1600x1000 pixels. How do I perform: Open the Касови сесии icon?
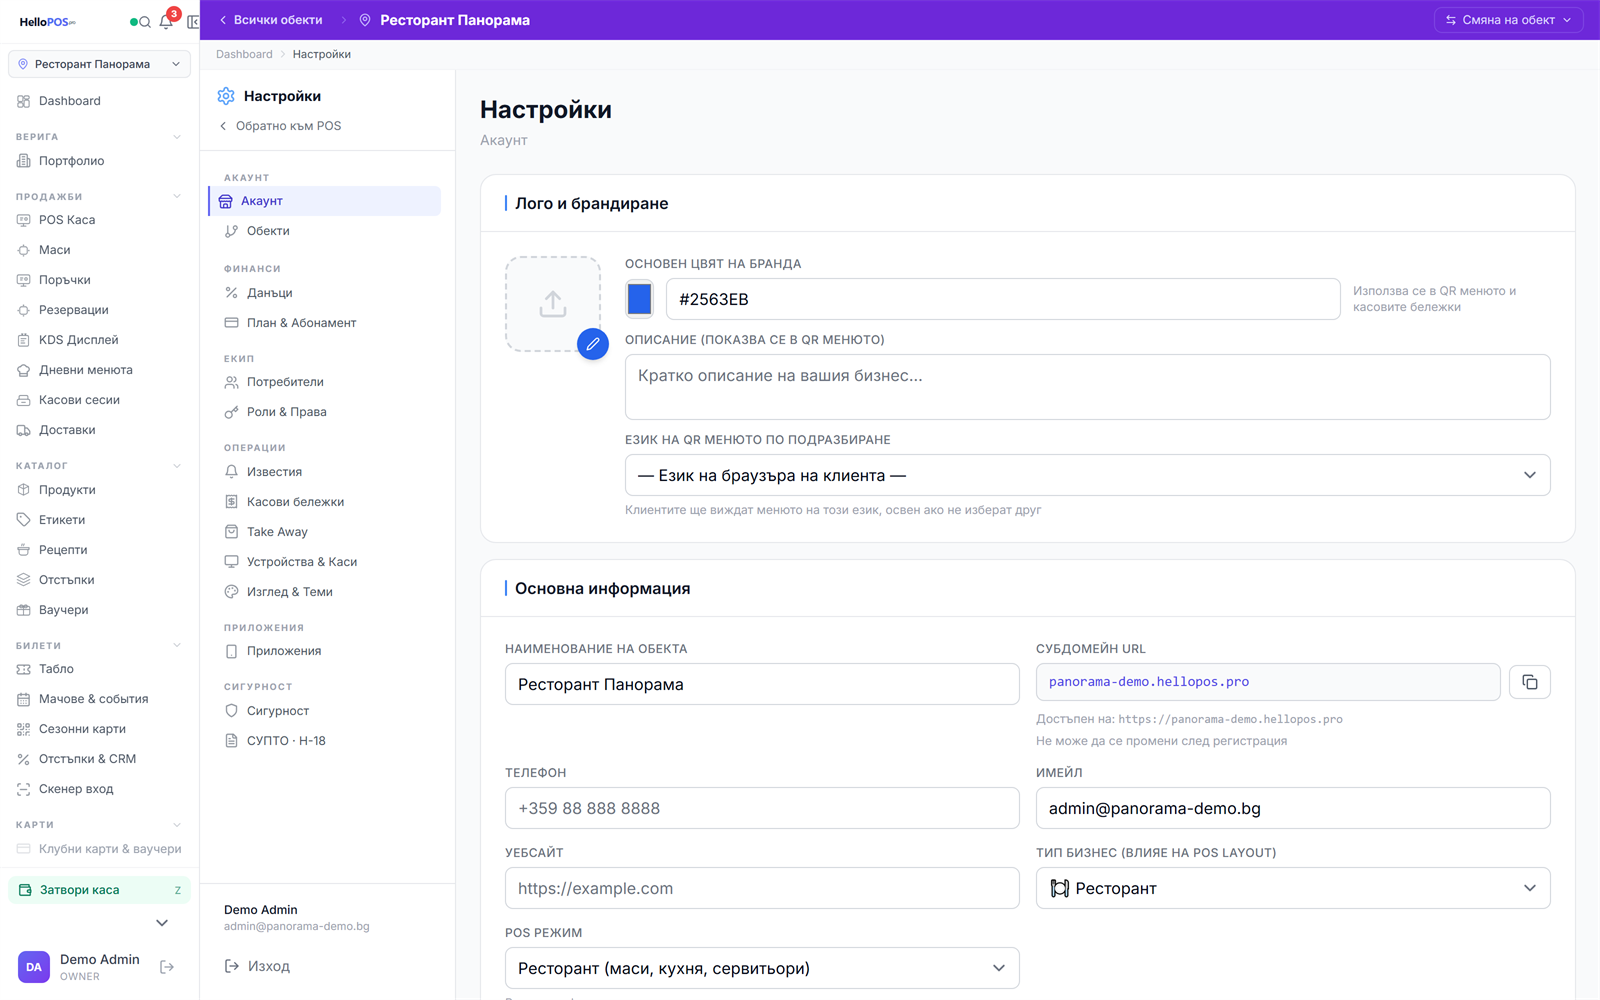(x=24, y=400)
